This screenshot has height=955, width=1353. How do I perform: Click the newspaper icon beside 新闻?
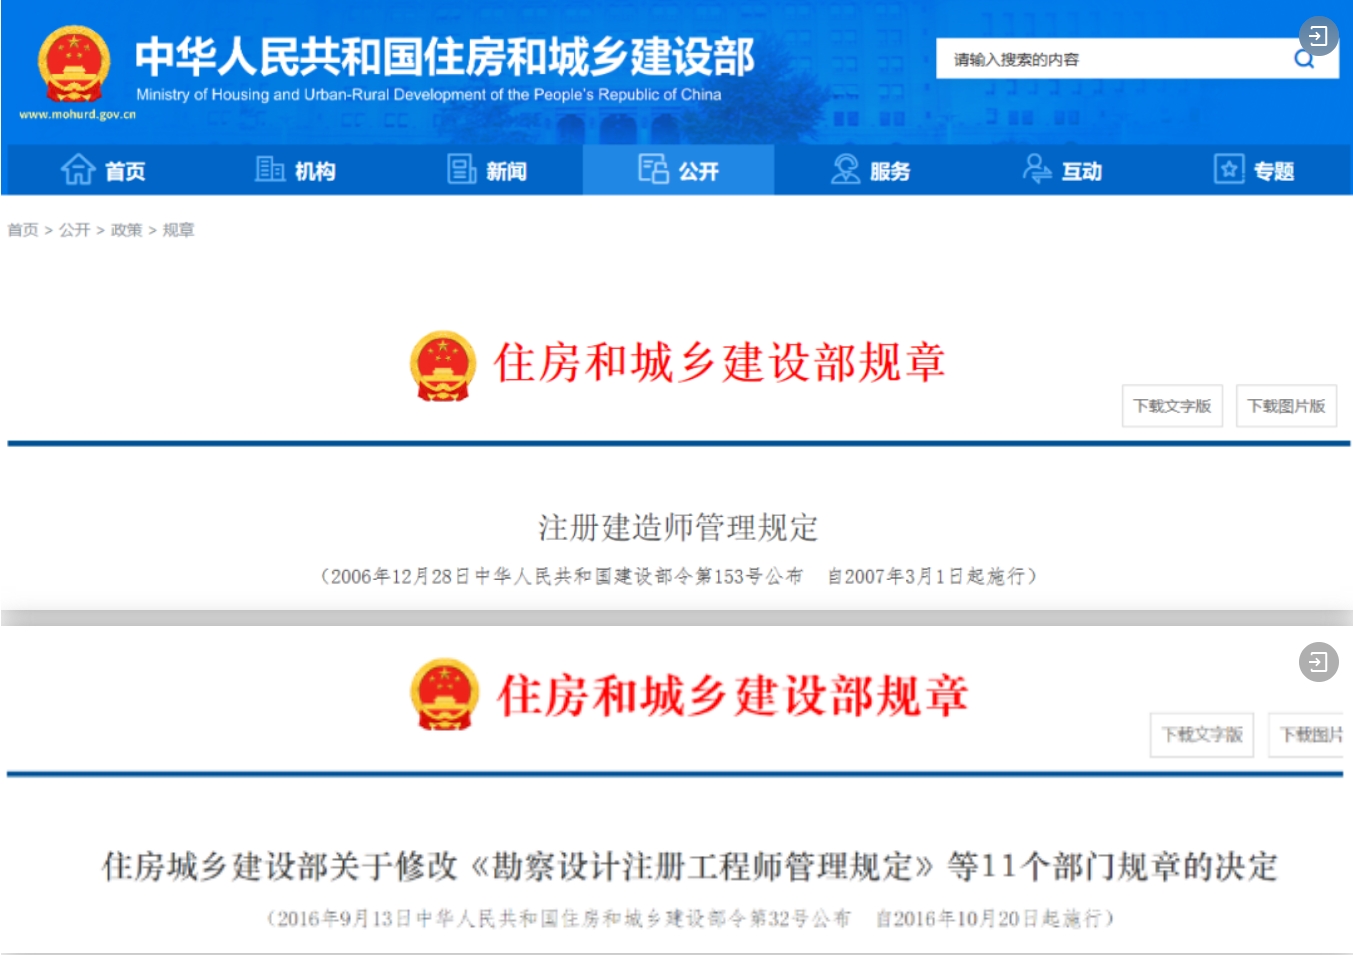(x=461, y=169)
